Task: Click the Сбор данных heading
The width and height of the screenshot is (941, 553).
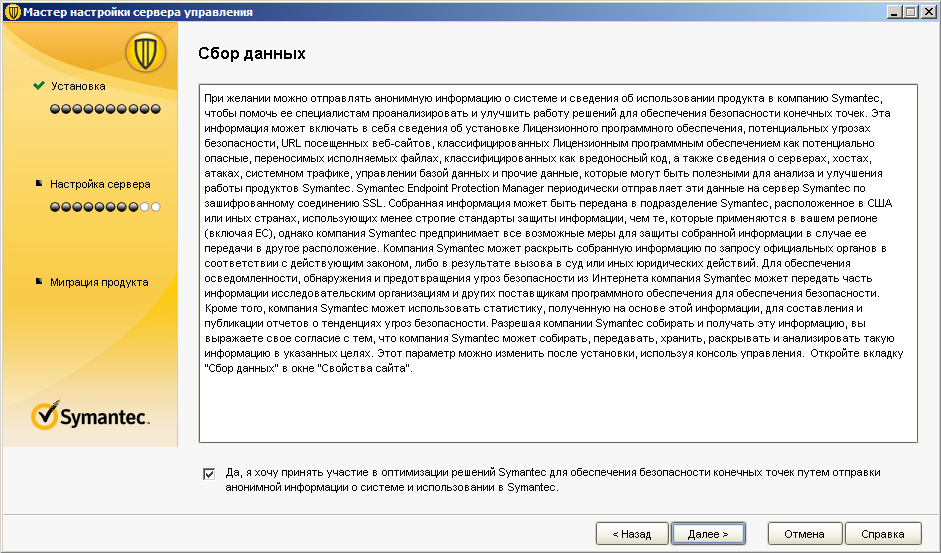Action: point(251,53)
